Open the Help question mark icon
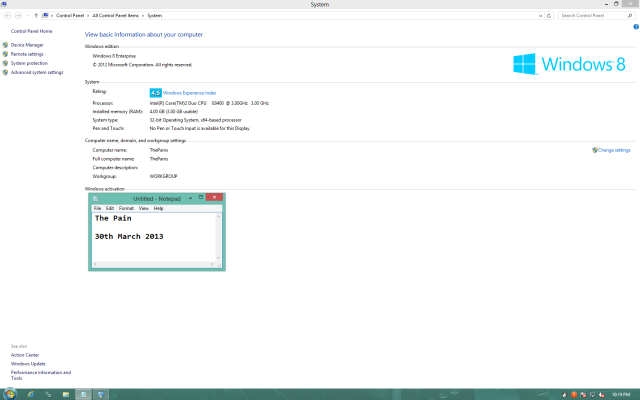The height and width of the screenshot is (400, 640). (636, 27)
